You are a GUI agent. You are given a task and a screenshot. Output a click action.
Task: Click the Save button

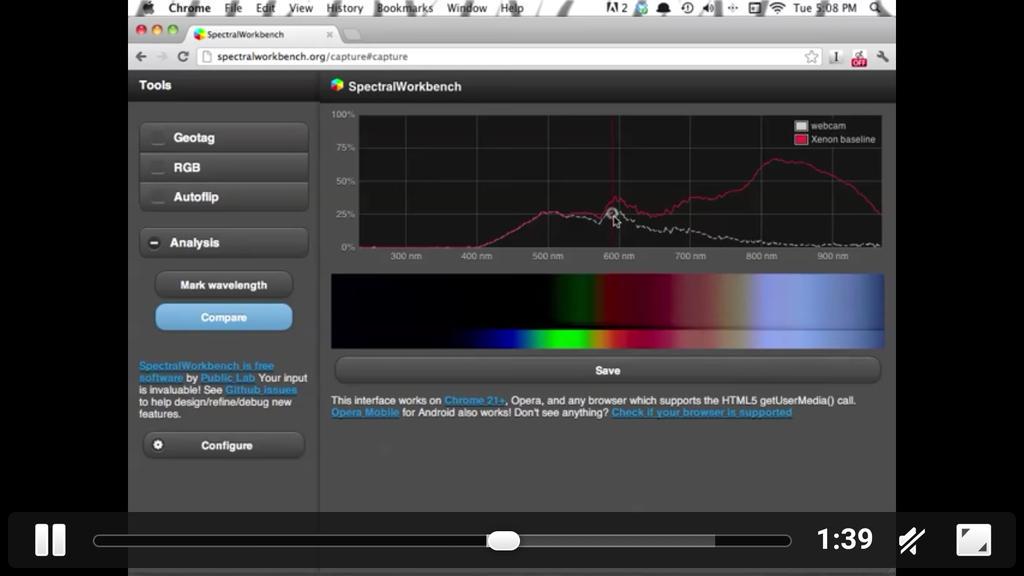[607, 370]
